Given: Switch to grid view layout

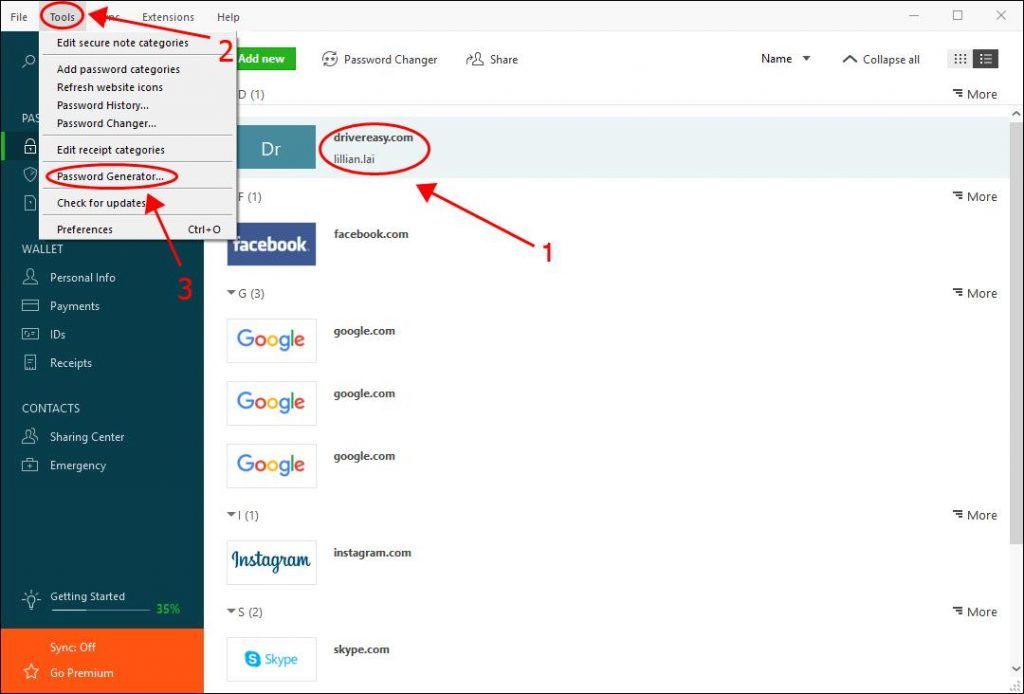Looking at the screenshot, I should [958, 59].
